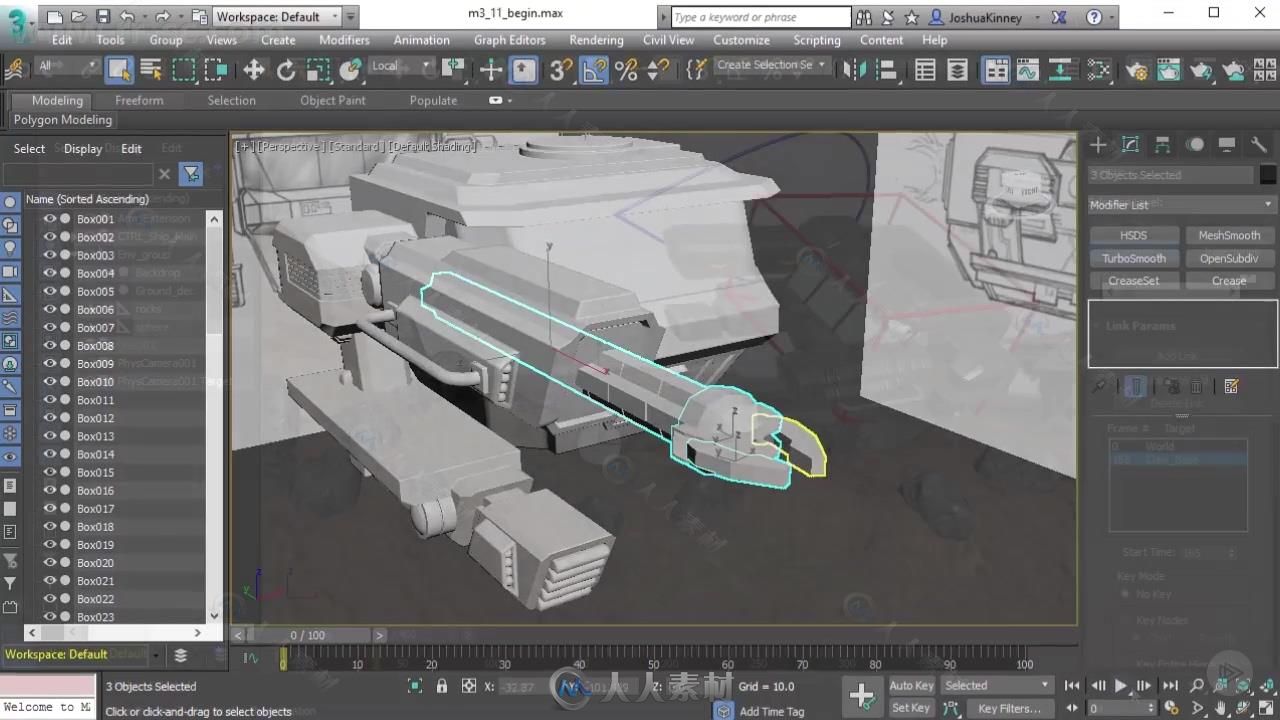Open the Modify command panel tab

[1130, 145]
